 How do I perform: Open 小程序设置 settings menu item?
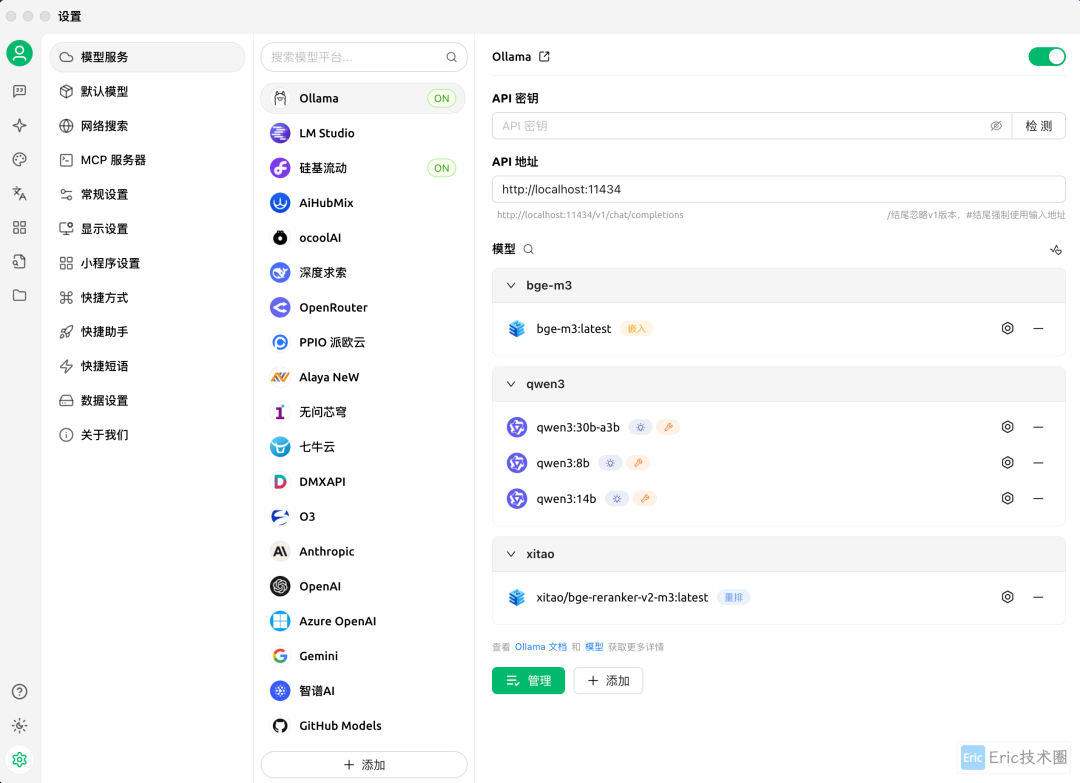point(147,263)
